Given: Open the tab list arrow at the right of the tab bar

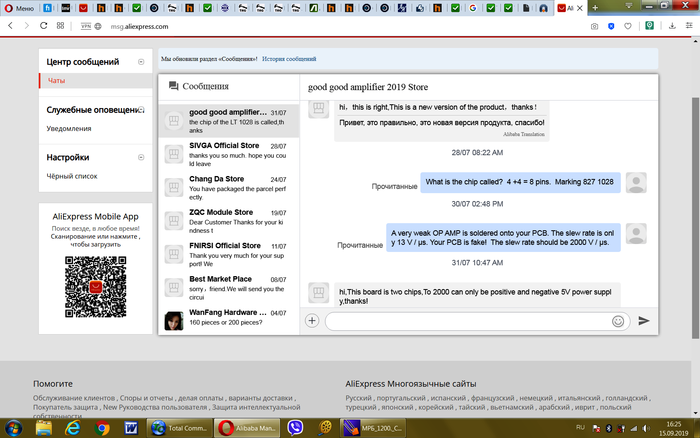Looking at the screenshot, I should (x=629, y=6).
